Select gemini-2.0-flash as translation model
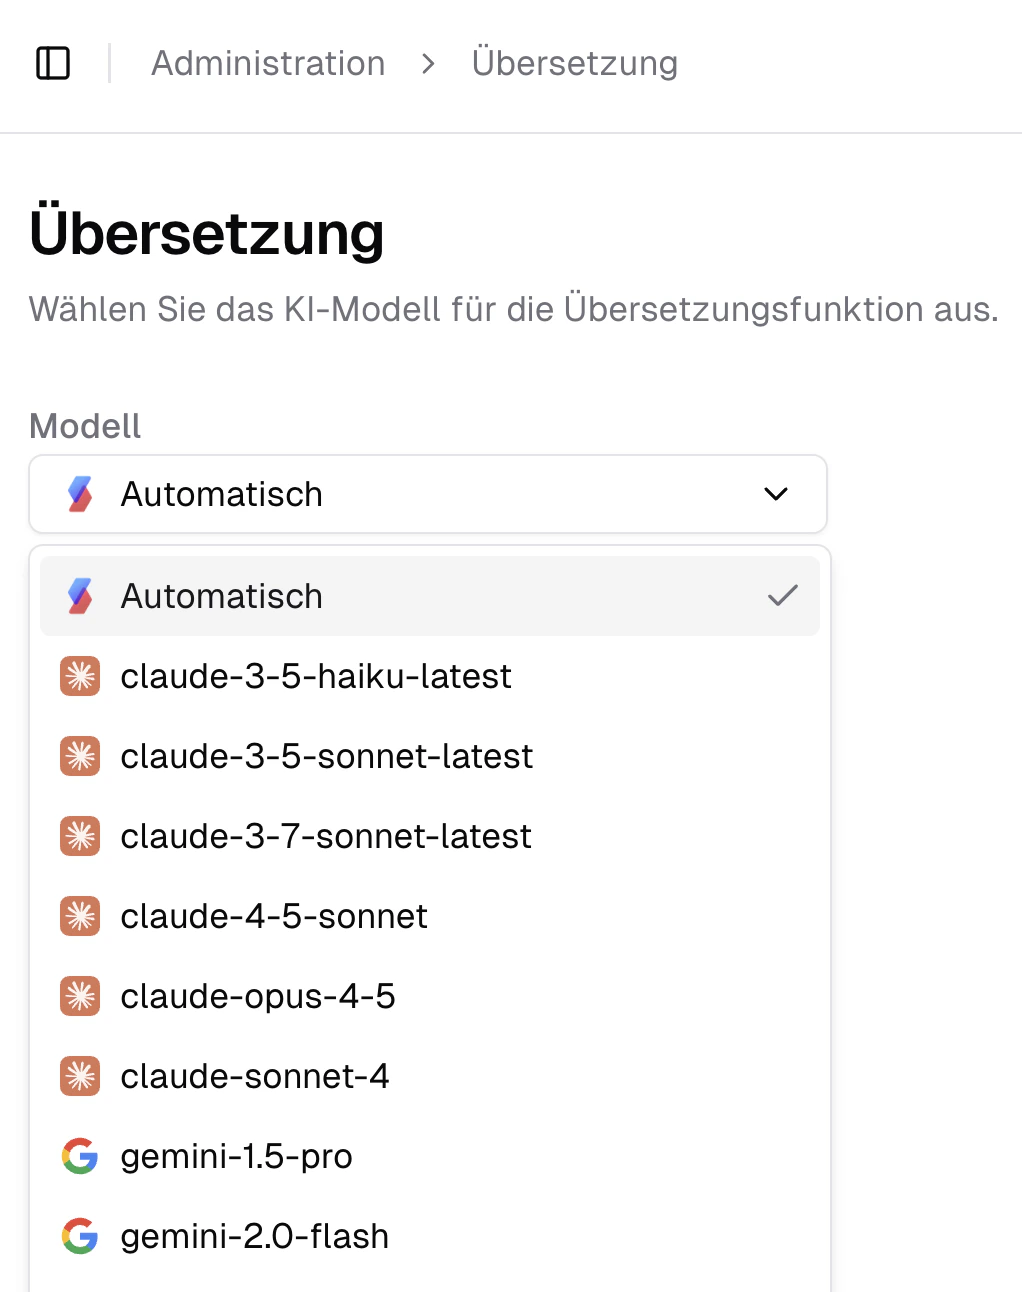This screenshot has width=1022, height=1292. [254, 1236]
